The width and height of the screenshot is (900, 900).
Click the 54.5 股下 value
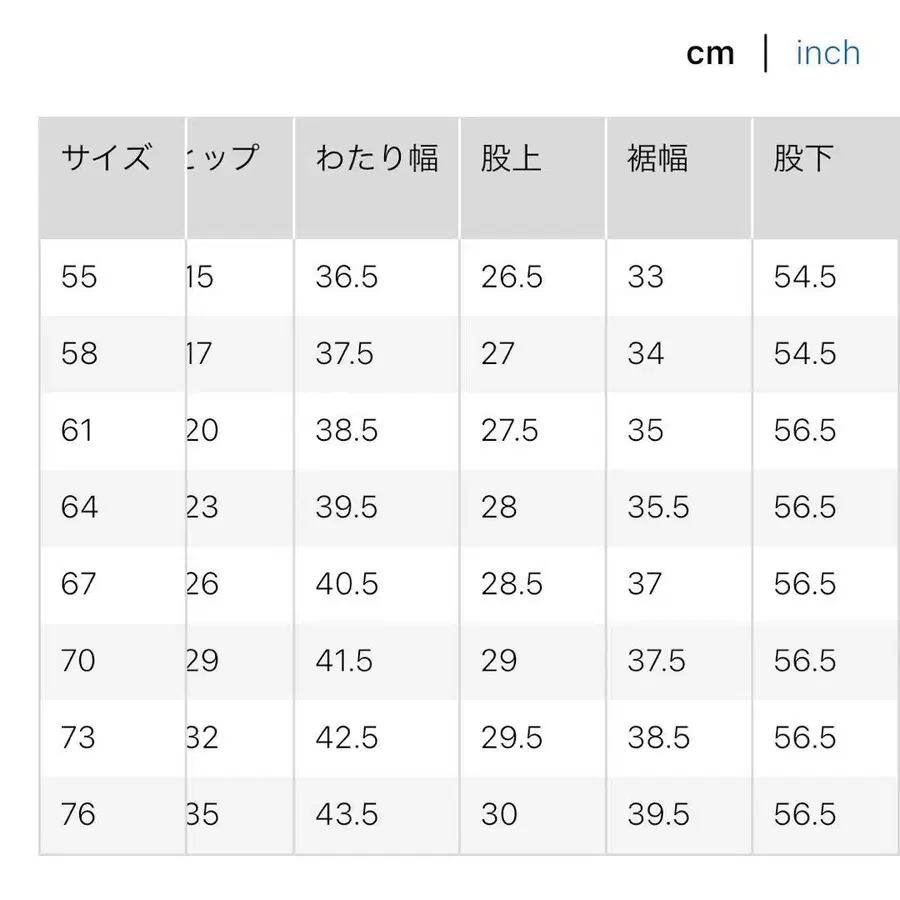tap(804, 278)
